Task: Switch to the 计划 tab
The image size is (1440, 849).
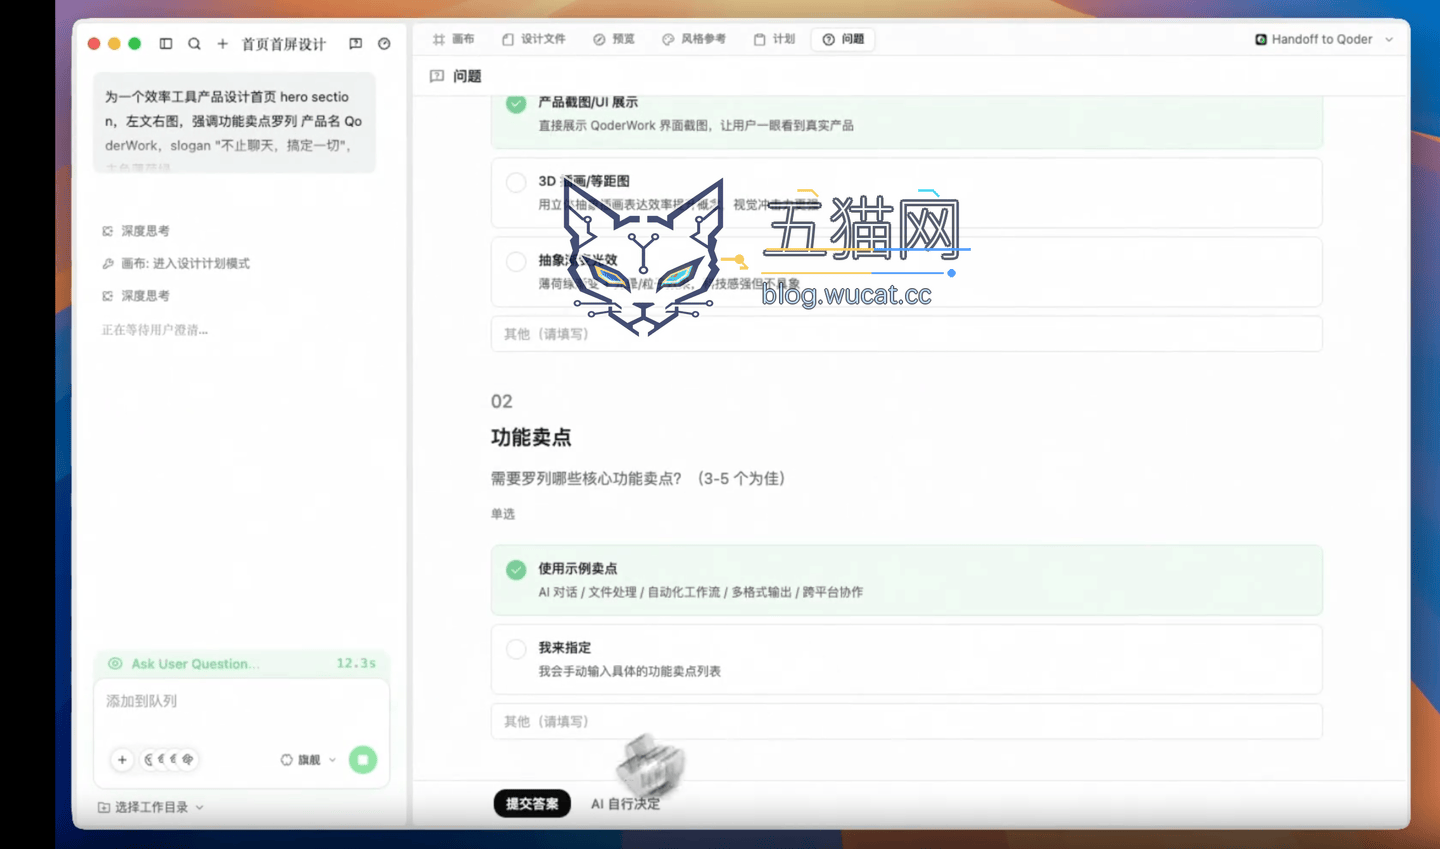Action: click(775, 39)
